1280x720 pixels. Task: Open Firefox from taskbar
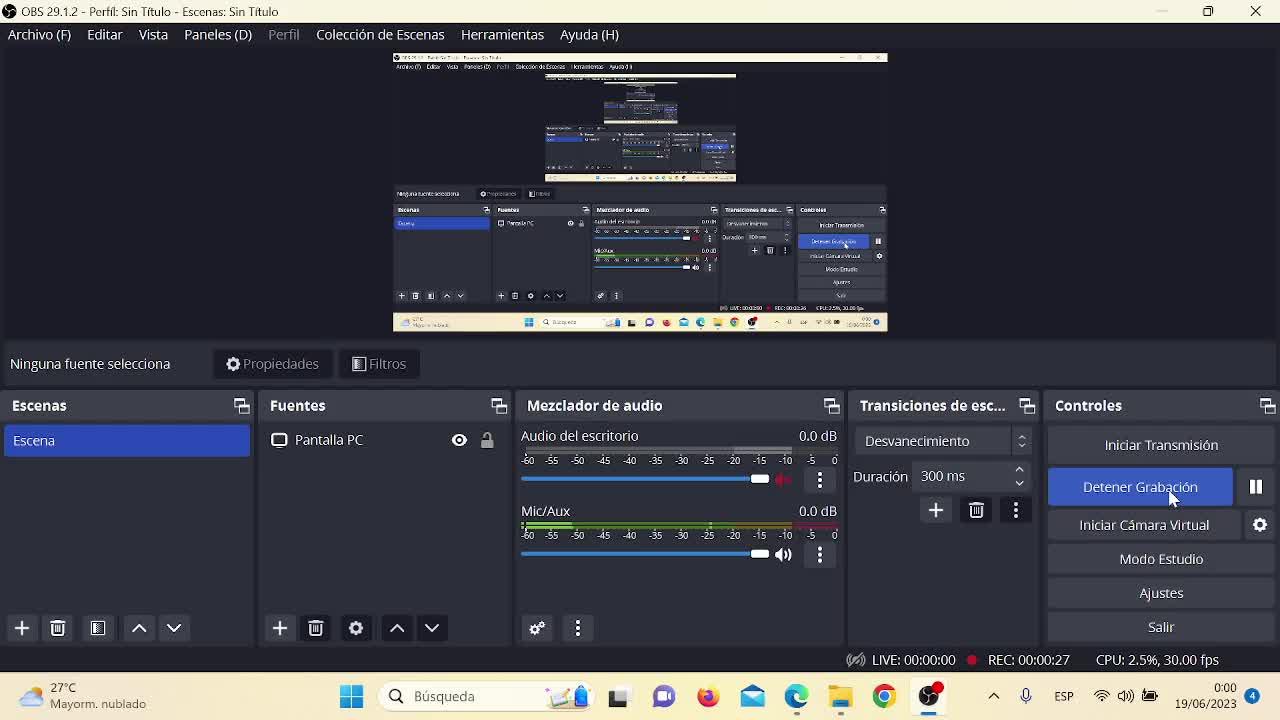point(708,696)
